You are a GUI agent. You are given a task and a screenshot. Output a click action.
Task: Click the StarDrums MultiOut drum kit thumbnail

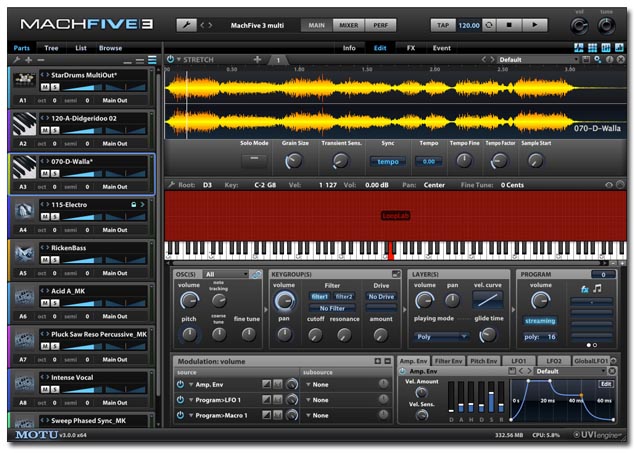click(x=25, y=80)
